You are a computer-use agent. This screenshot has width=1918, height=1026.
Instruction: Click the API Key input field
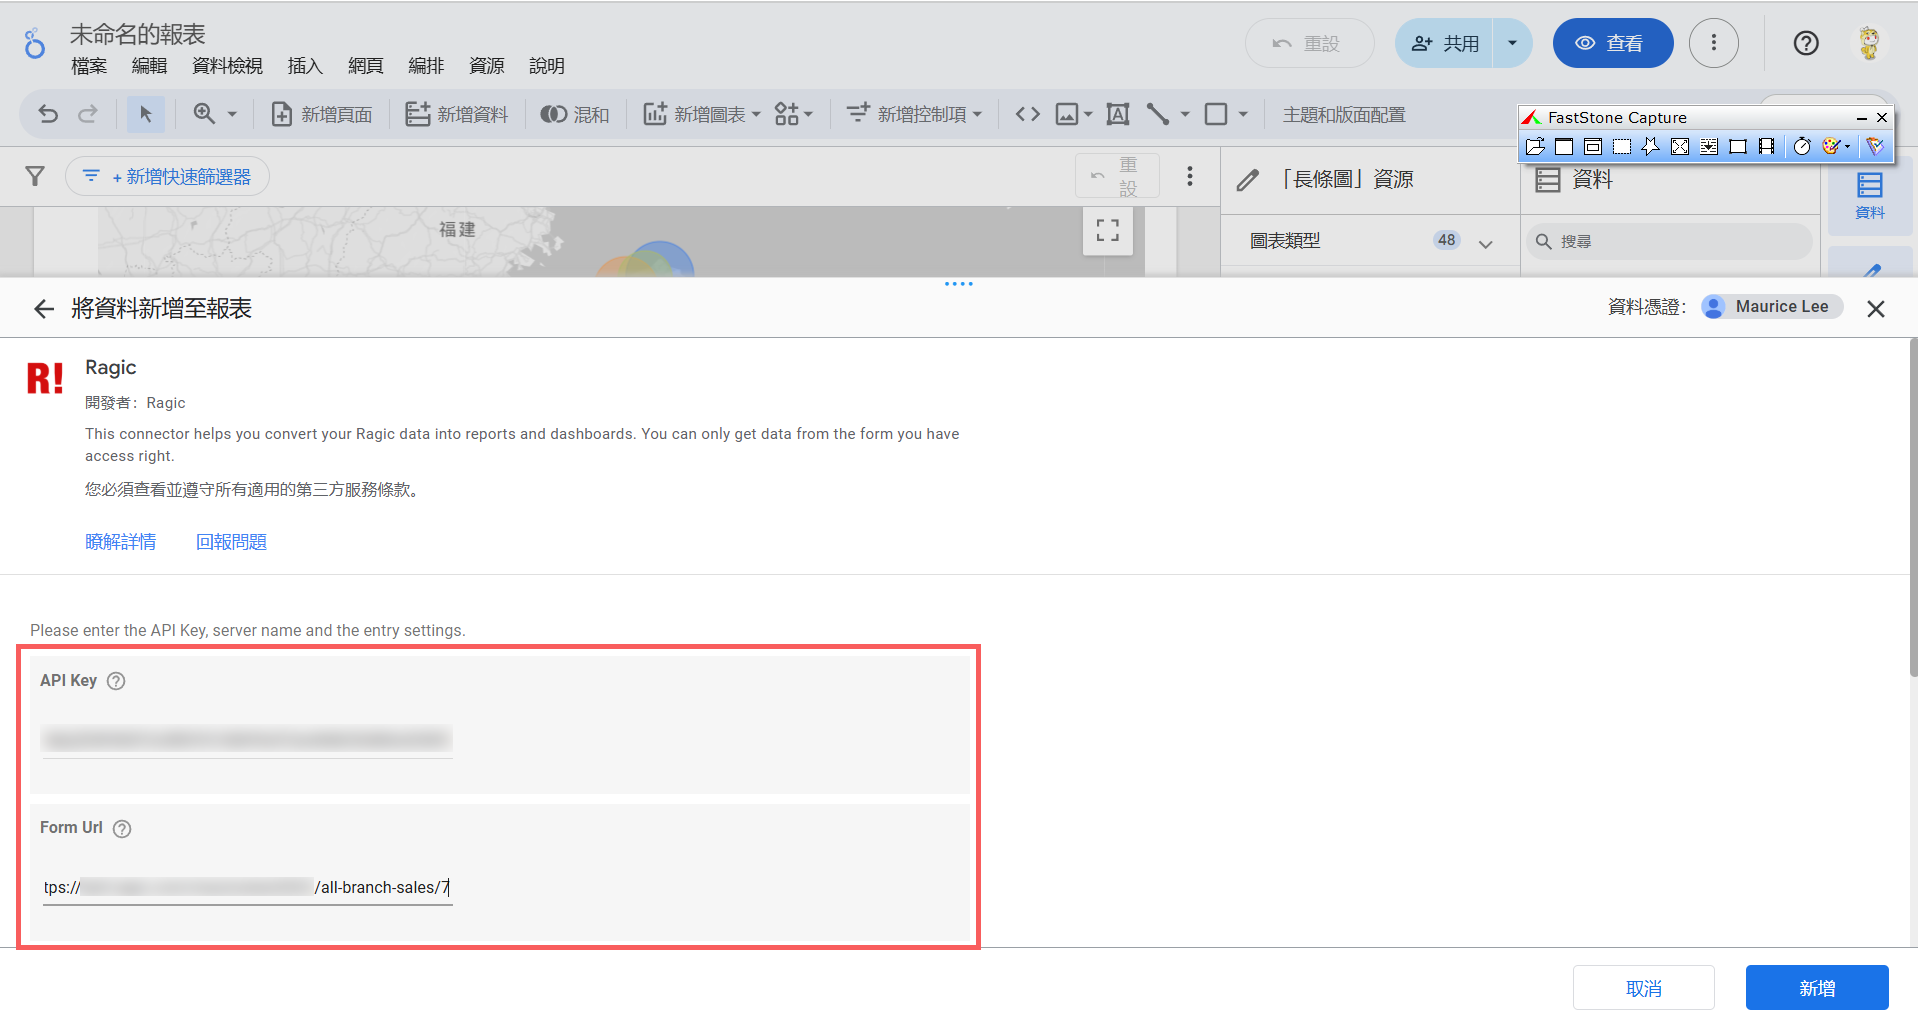(x=246, y=740)
